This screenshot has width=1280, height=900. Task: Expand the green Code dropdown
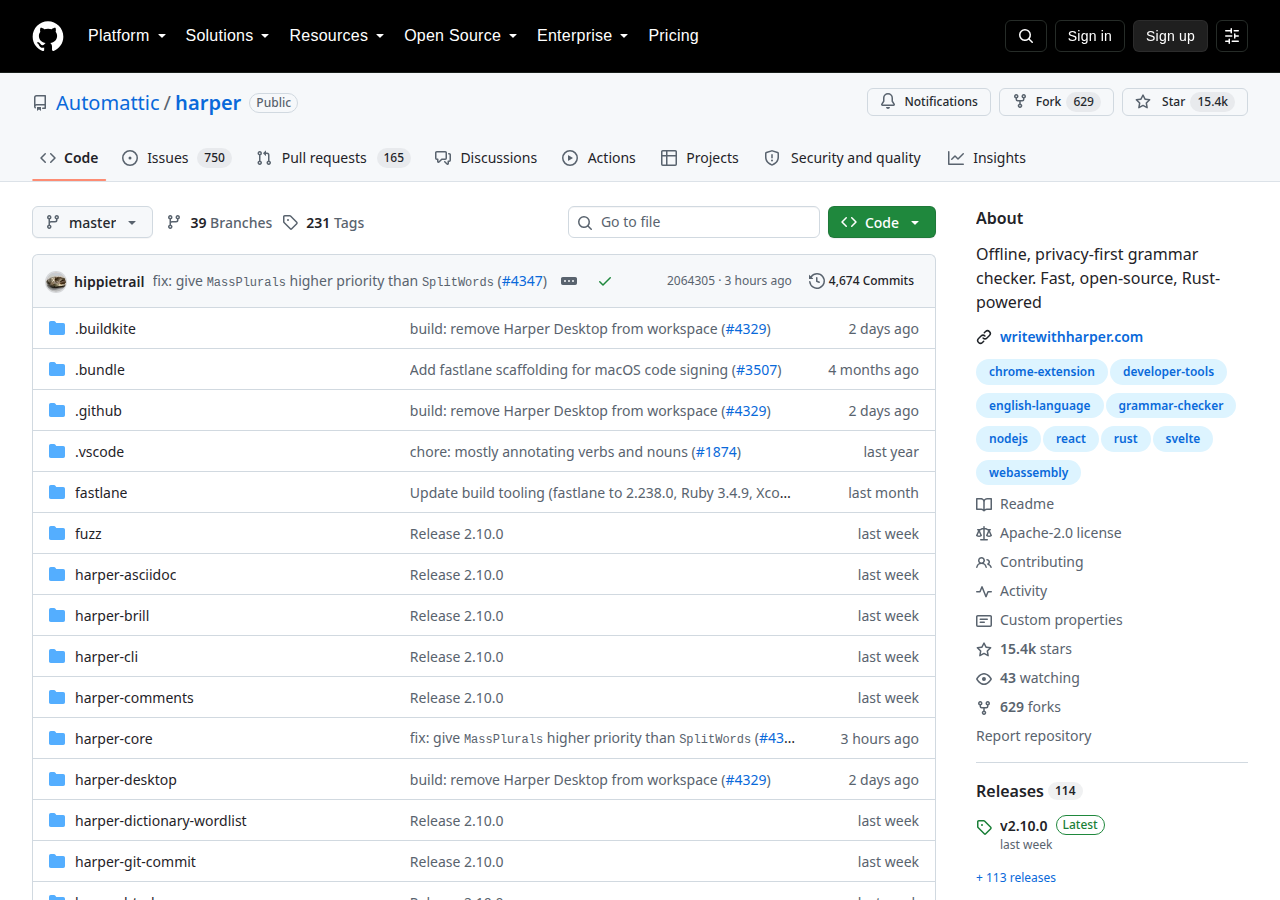click(882, 222)
